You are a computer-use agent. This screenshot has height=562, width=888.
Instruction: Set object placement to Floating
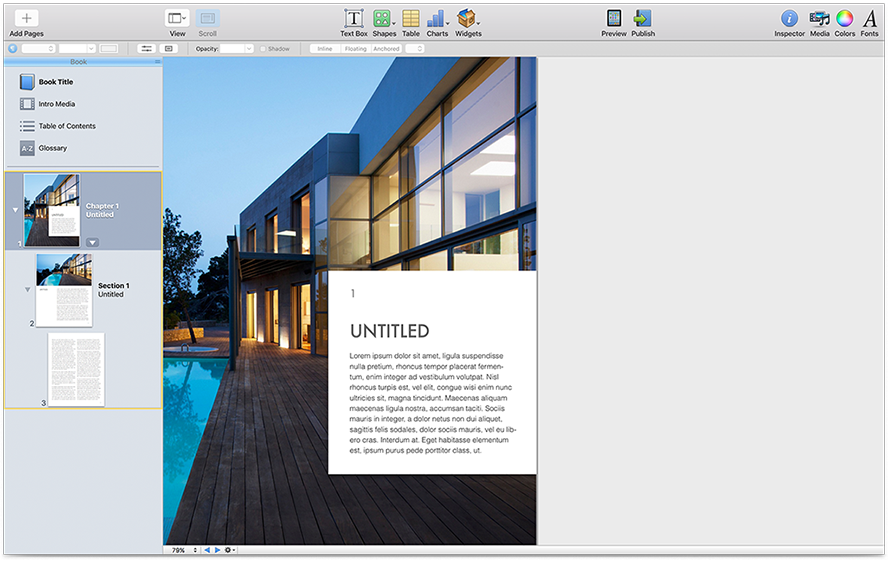355,49
